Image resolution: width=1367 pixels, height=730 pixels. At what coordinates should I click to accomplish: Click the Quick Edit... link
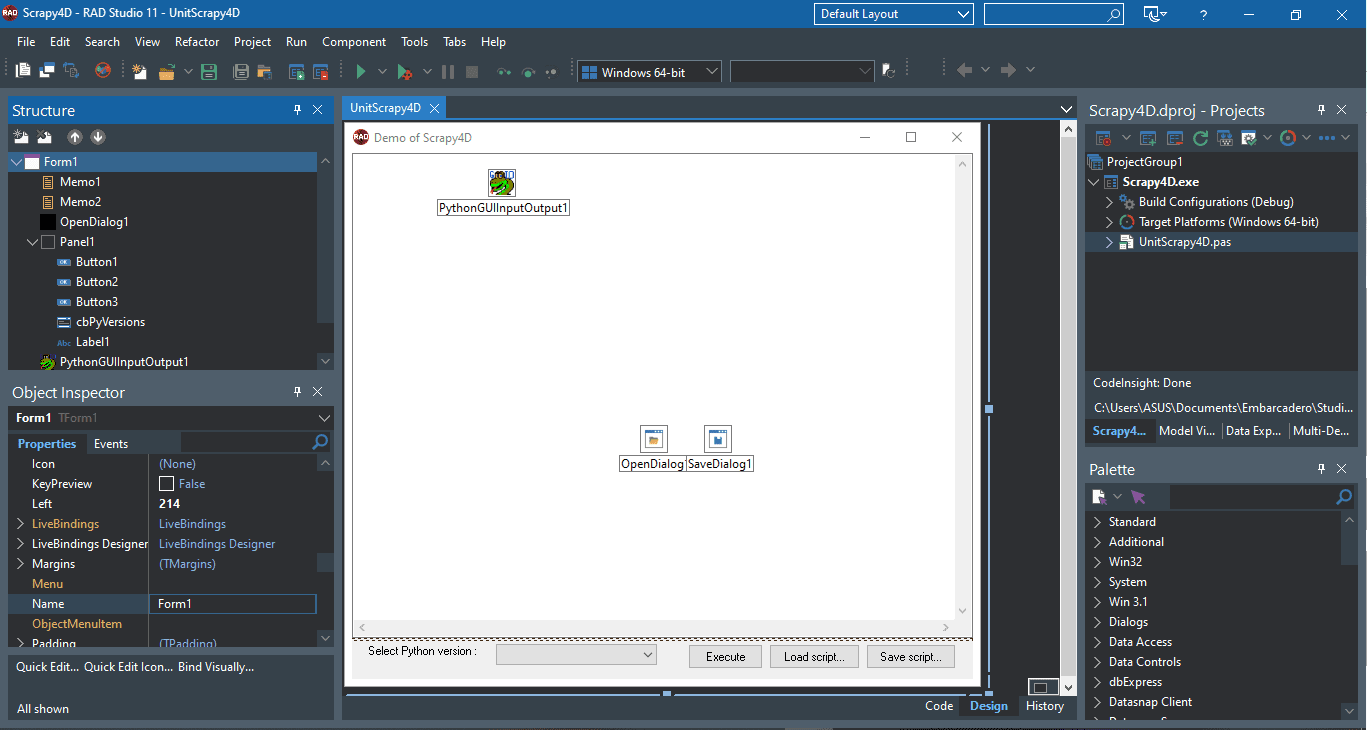(x=47, y=667)
